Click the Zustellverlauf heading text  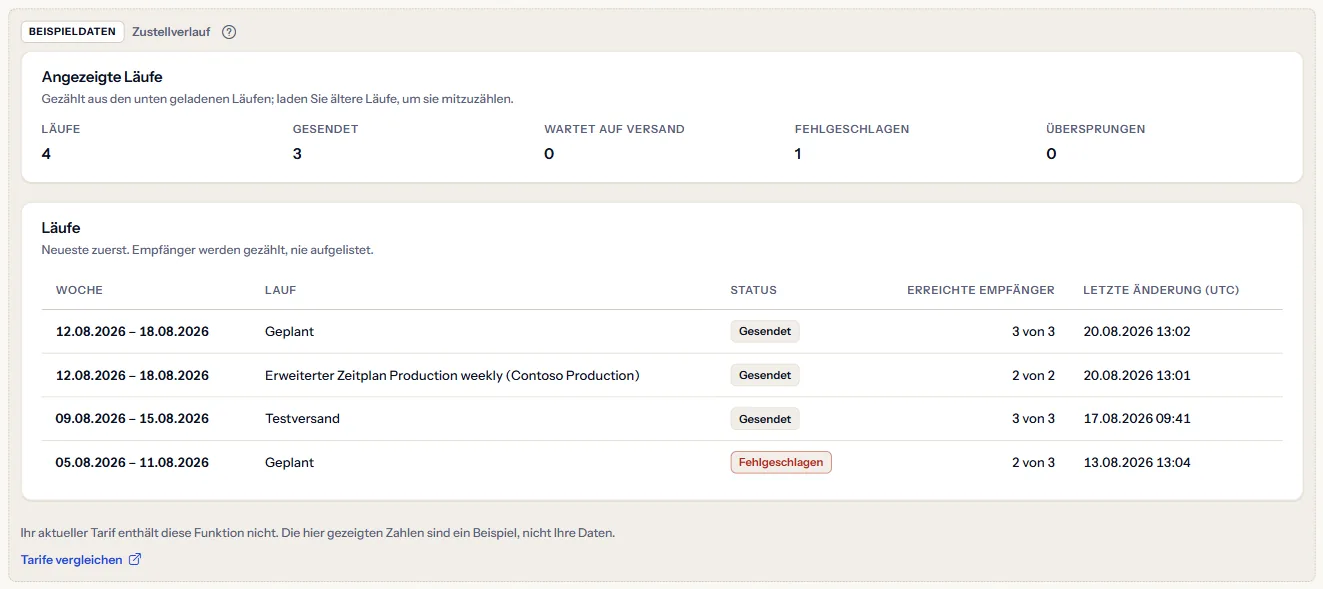click(x=171, y=32)
